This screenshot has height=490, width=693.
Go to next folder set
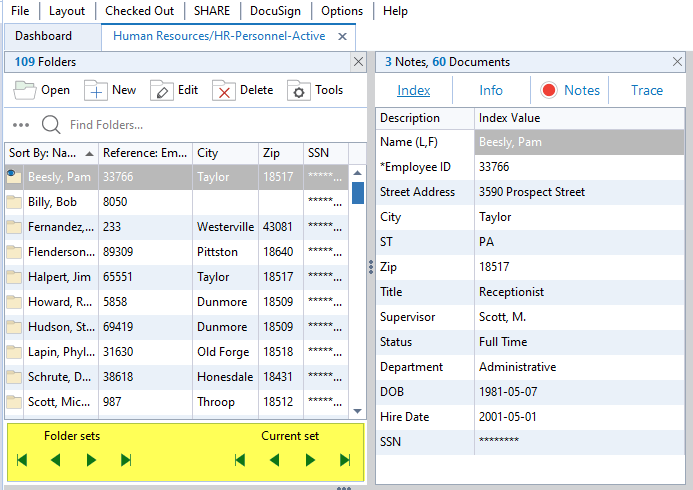pyautogui.click(x=91, y=460)
